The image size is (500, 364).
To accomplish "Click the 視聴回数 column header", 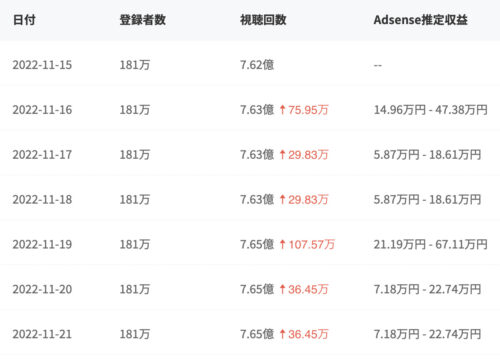I will click(263, 20).
